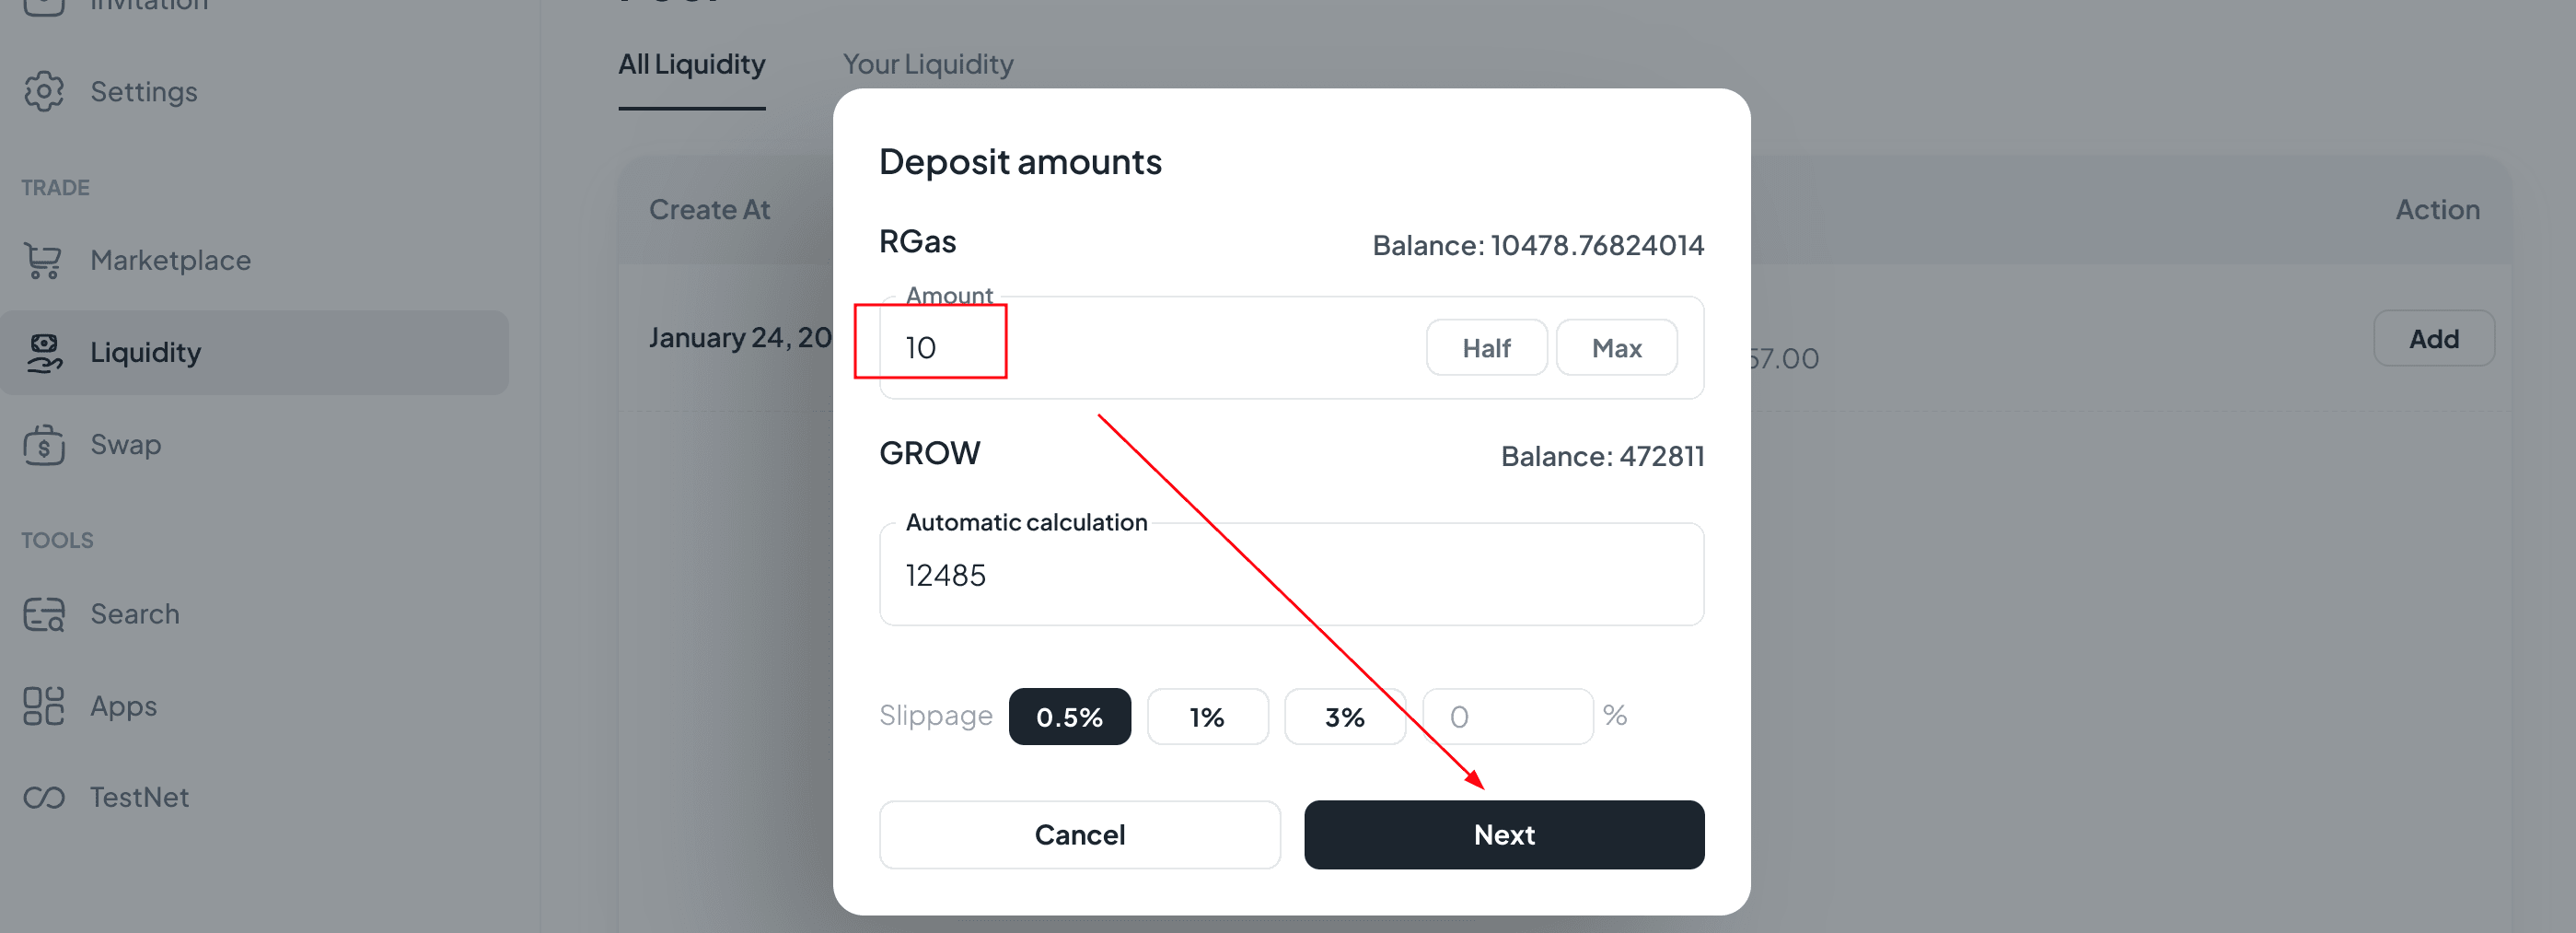Click Next to continue the deposit
This screenshot has height=933, width=2576.
click(x=1504, y=835)
